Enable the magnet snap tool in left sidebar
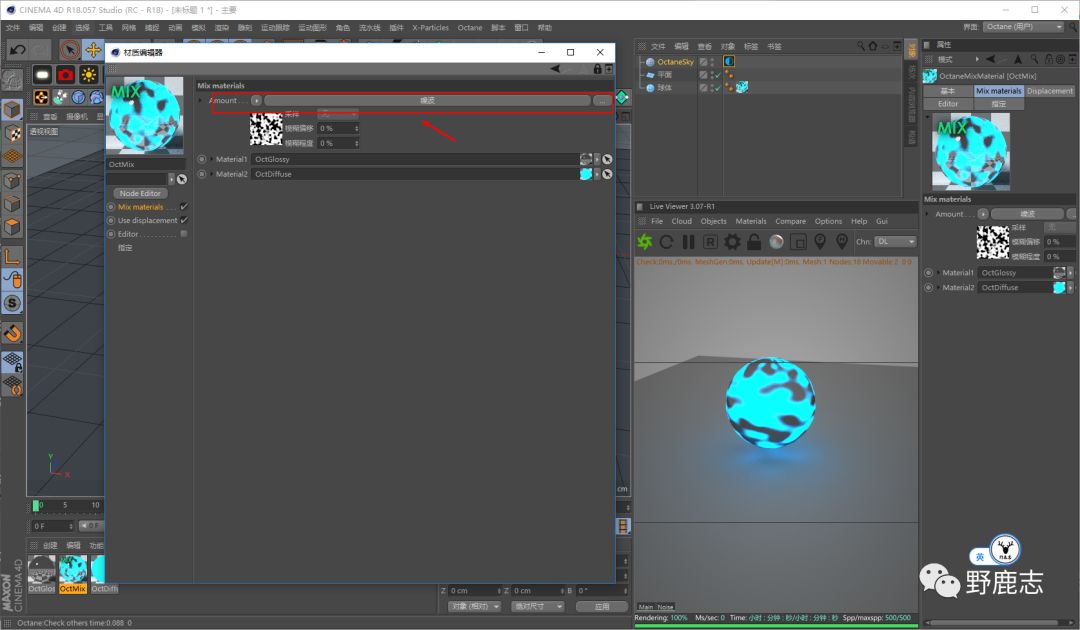 tap(12, 332)
